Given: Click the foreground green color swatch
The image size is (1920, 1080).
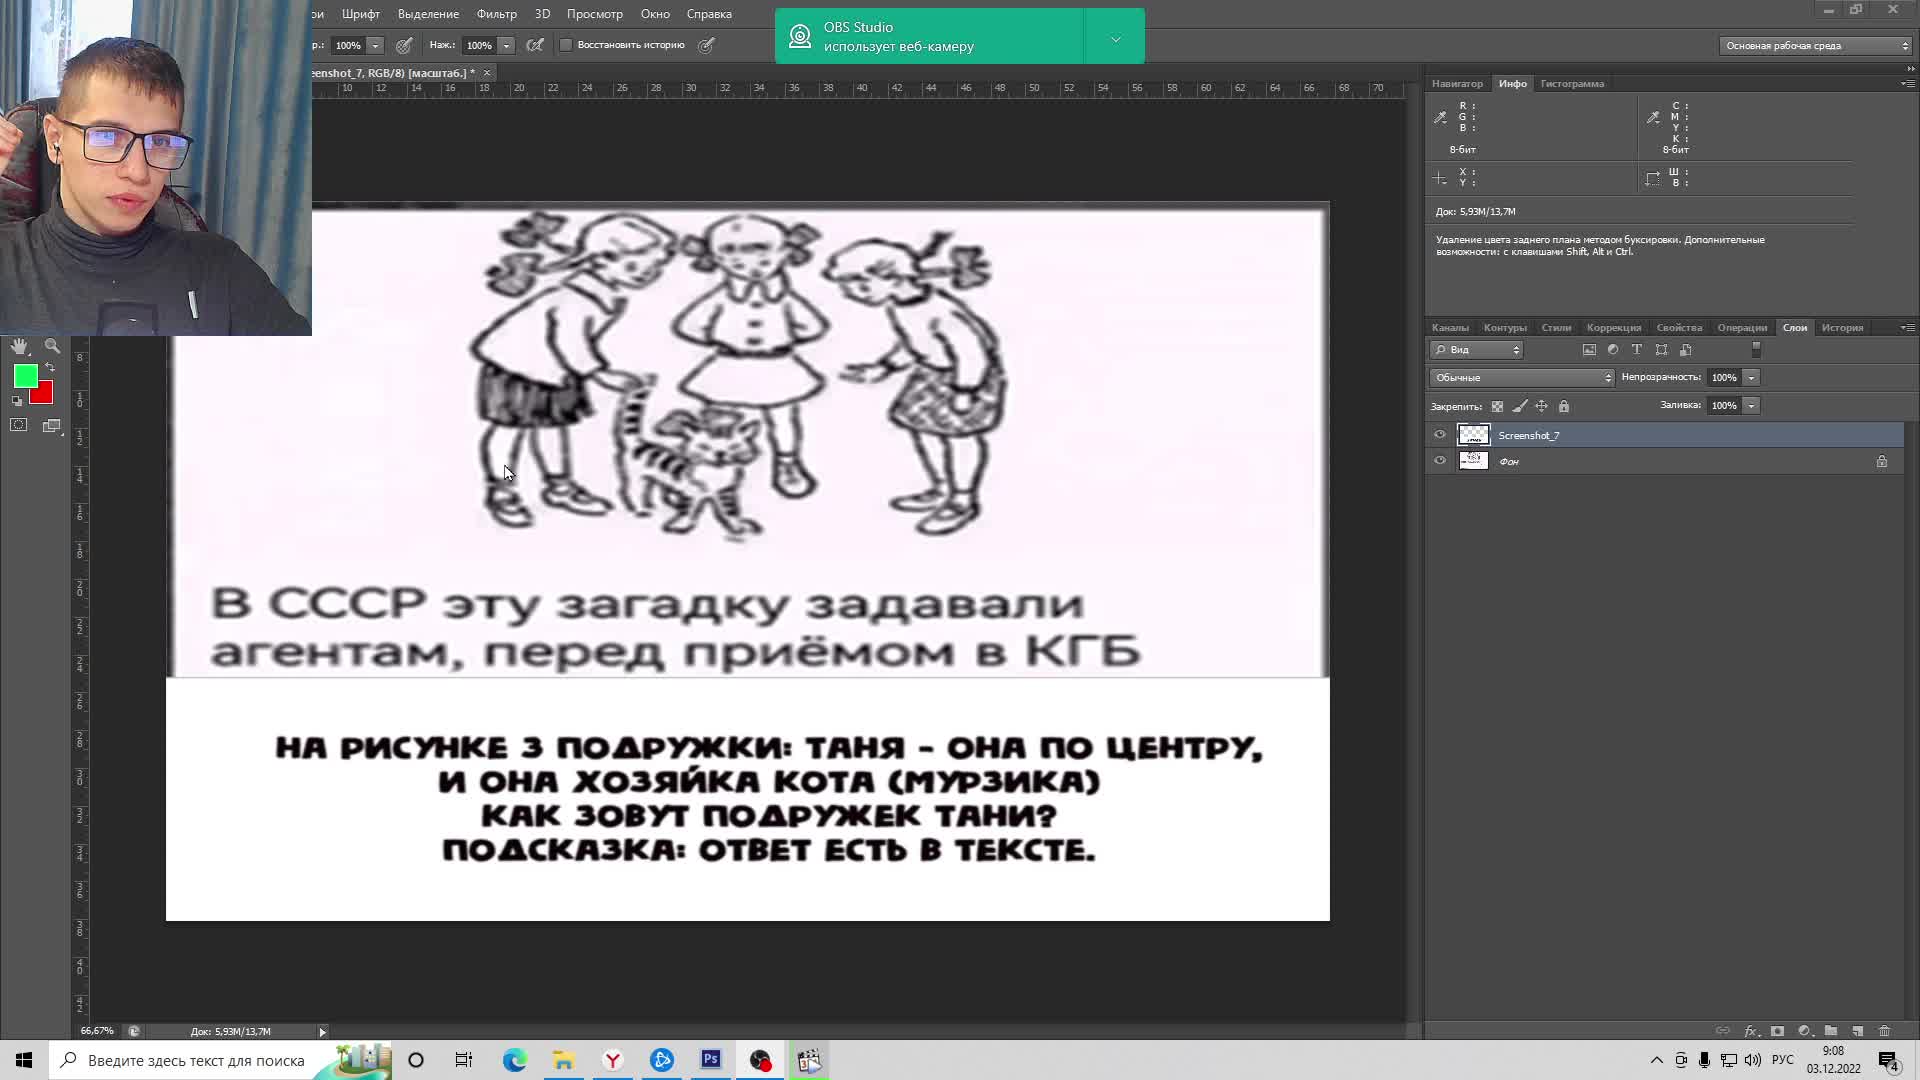Looking at the screenshot, I should (x=24, y=378).
